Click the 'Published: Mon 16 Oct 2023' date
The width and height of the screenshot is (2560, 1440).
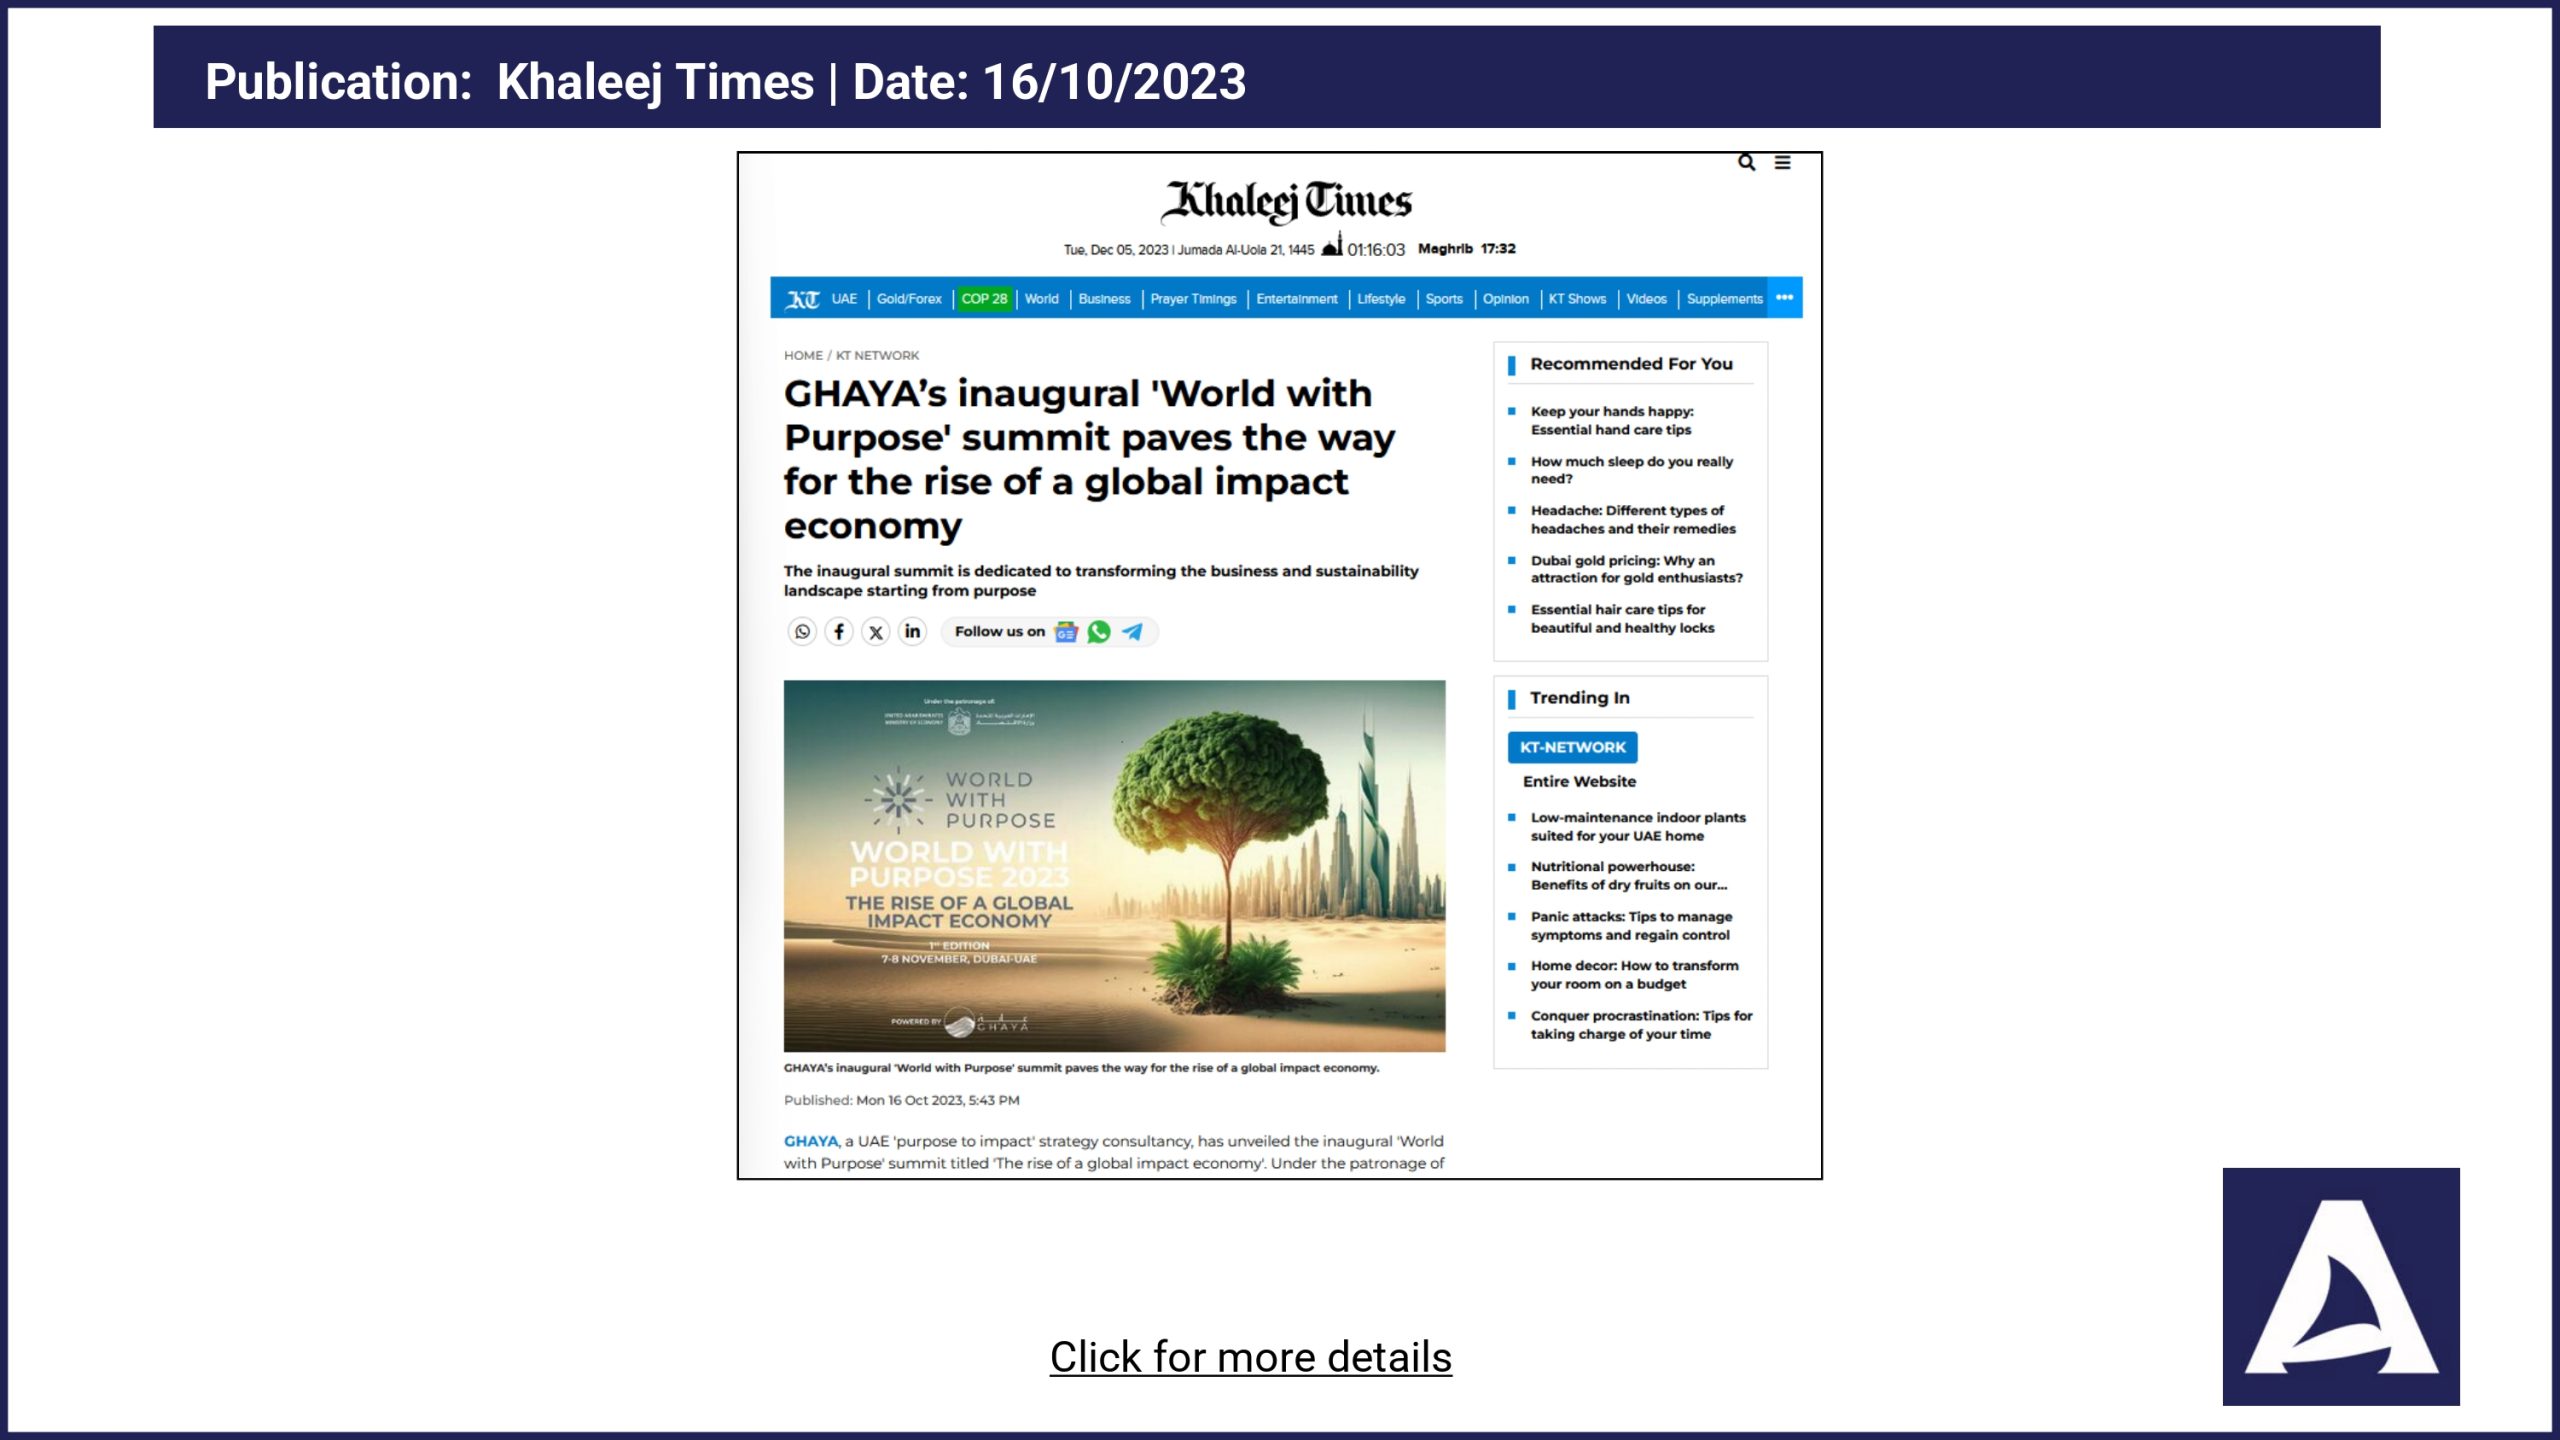(901, 1100)
